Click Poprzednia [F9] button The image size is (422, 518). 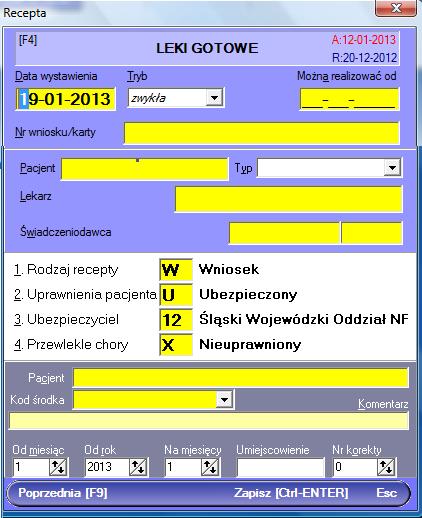(x=63, y=493)
